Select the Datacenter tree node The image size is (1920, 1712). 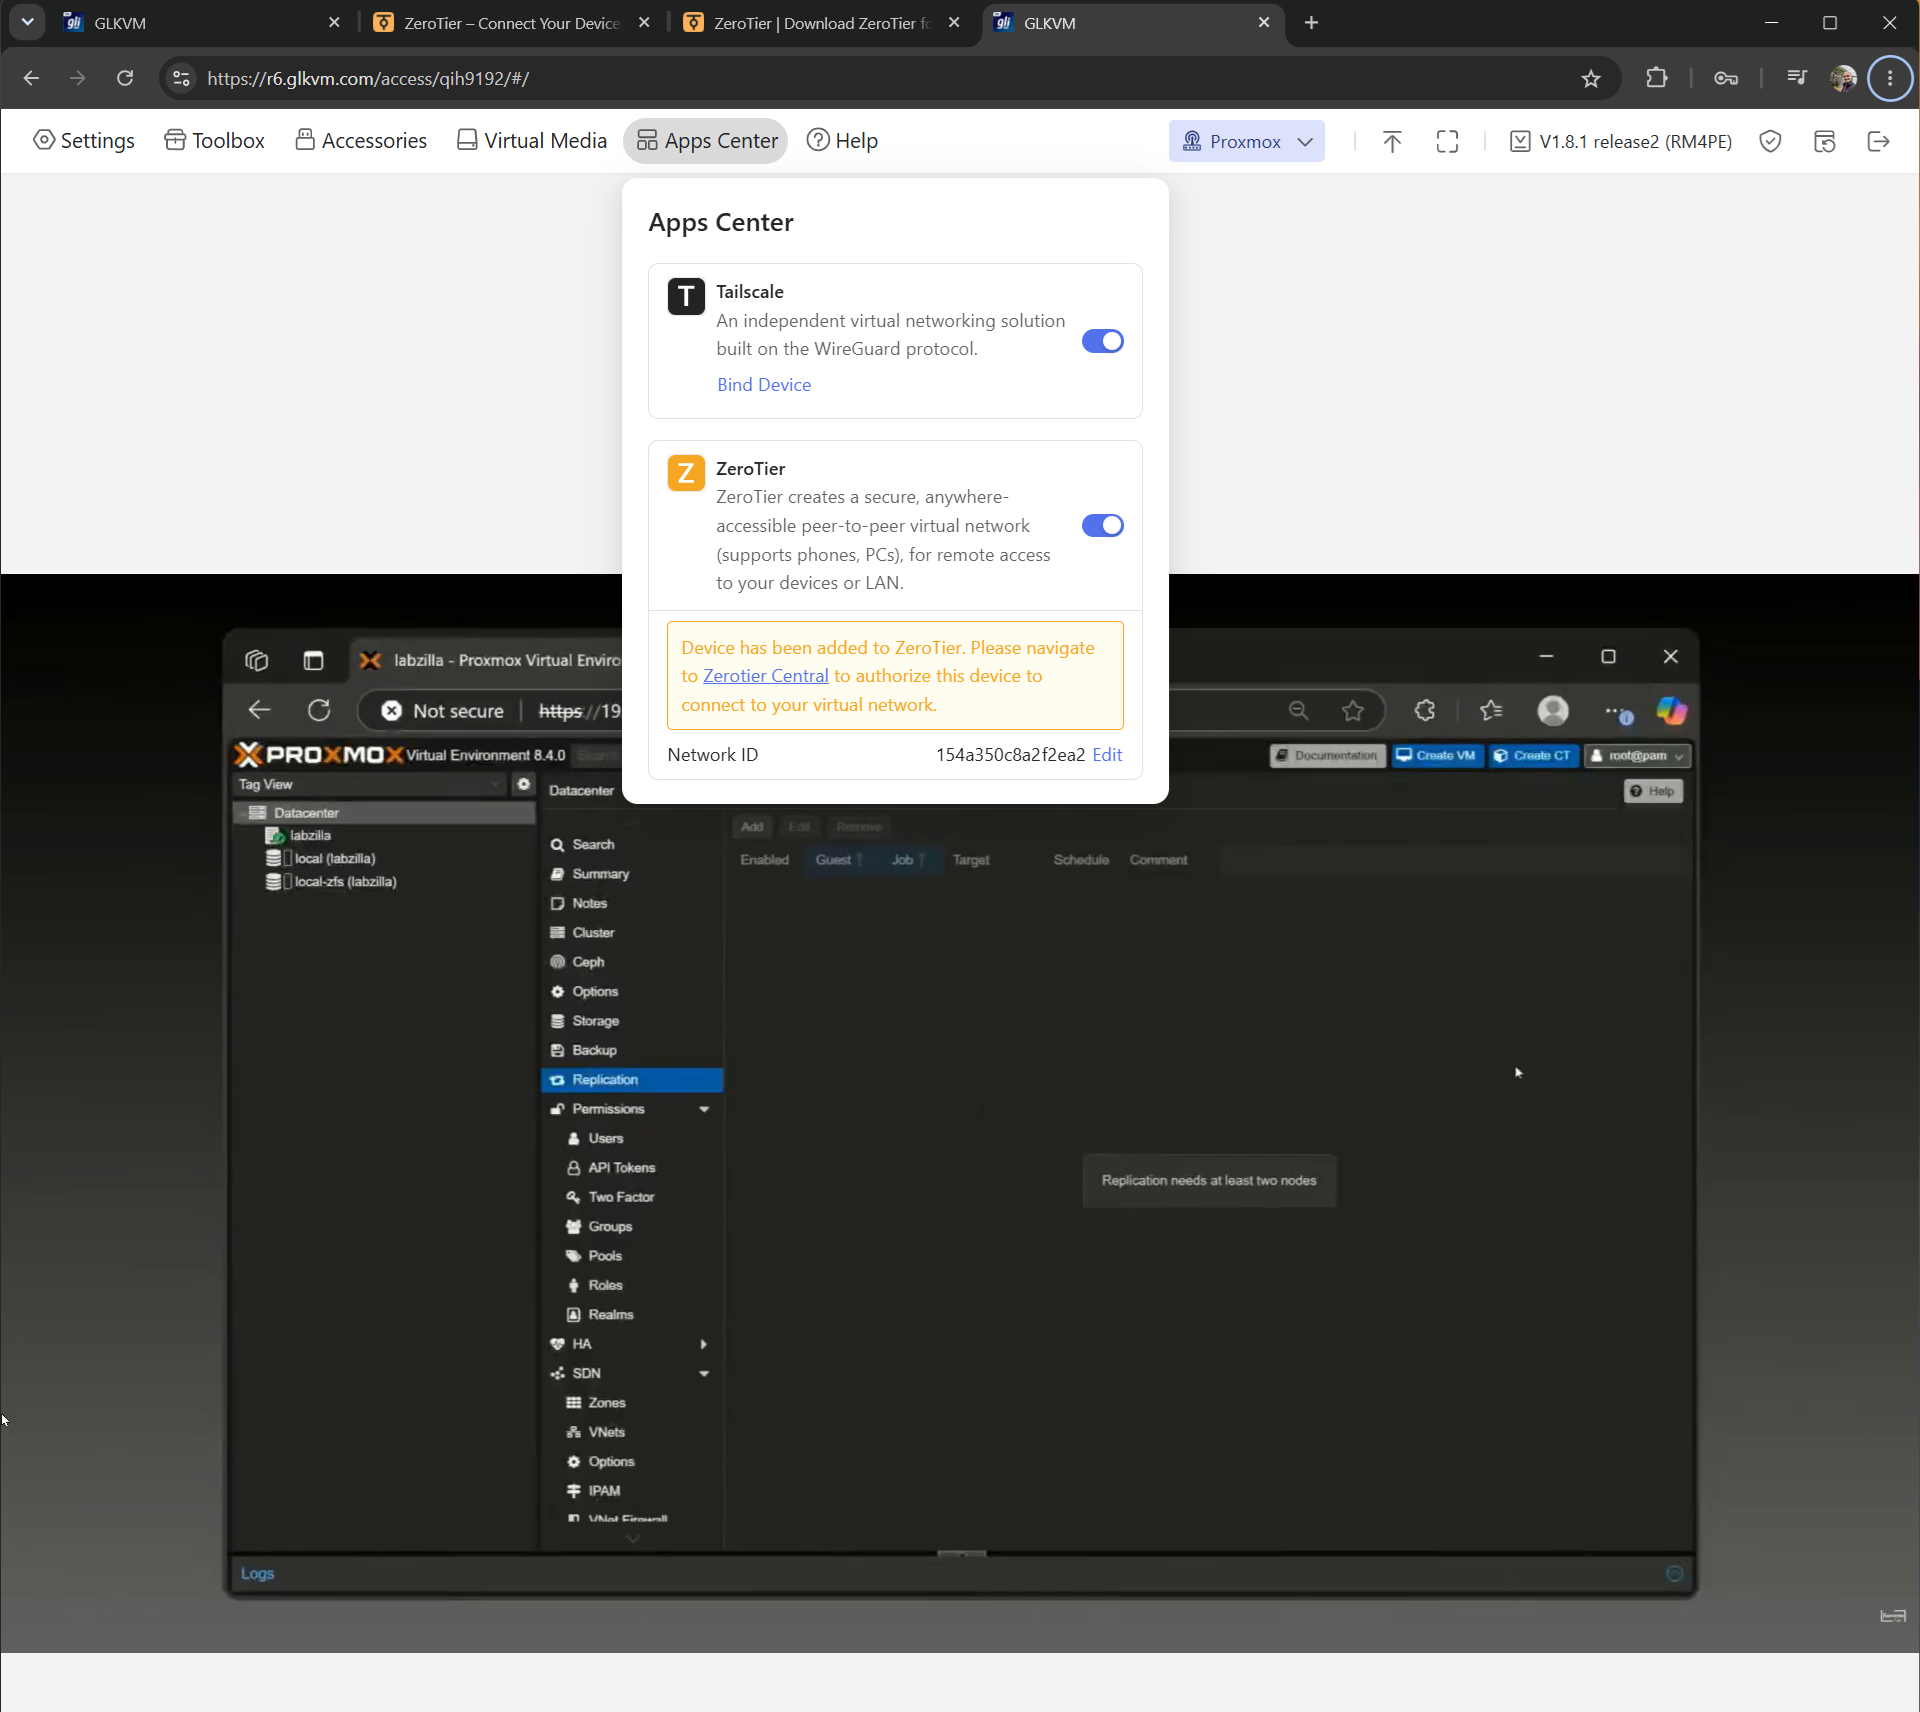[x=385, y=813]
